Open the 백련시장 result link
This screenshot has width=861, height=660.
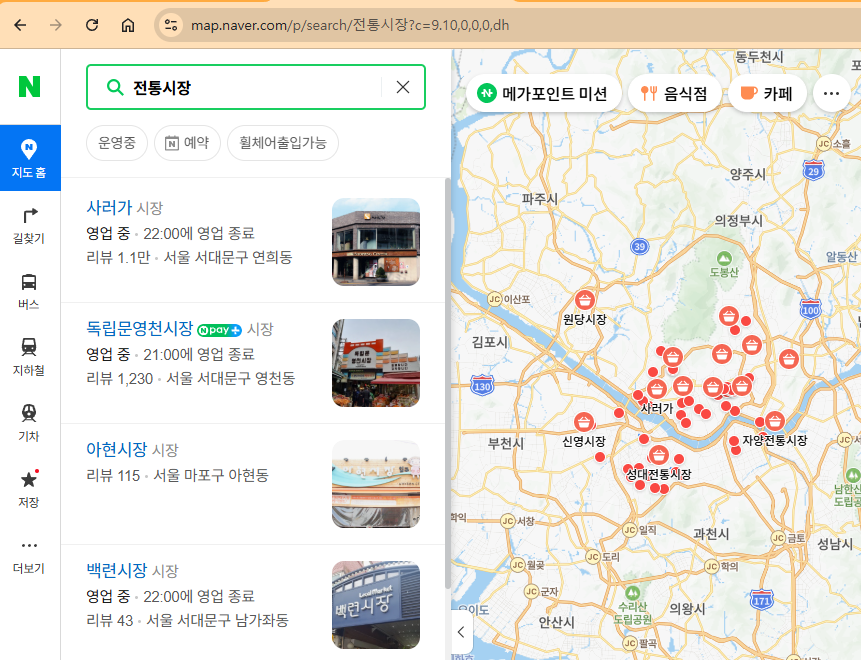tap(116, 570)
